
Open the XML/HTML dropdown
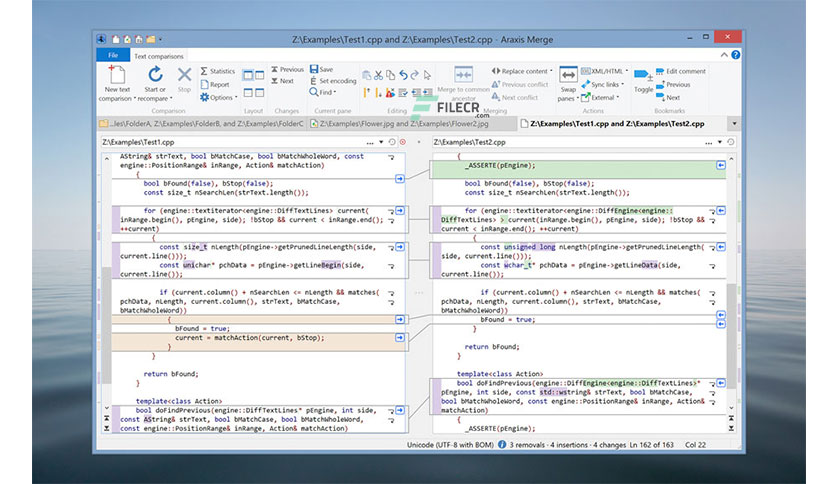pyautogui.click(x=605, y=71)
